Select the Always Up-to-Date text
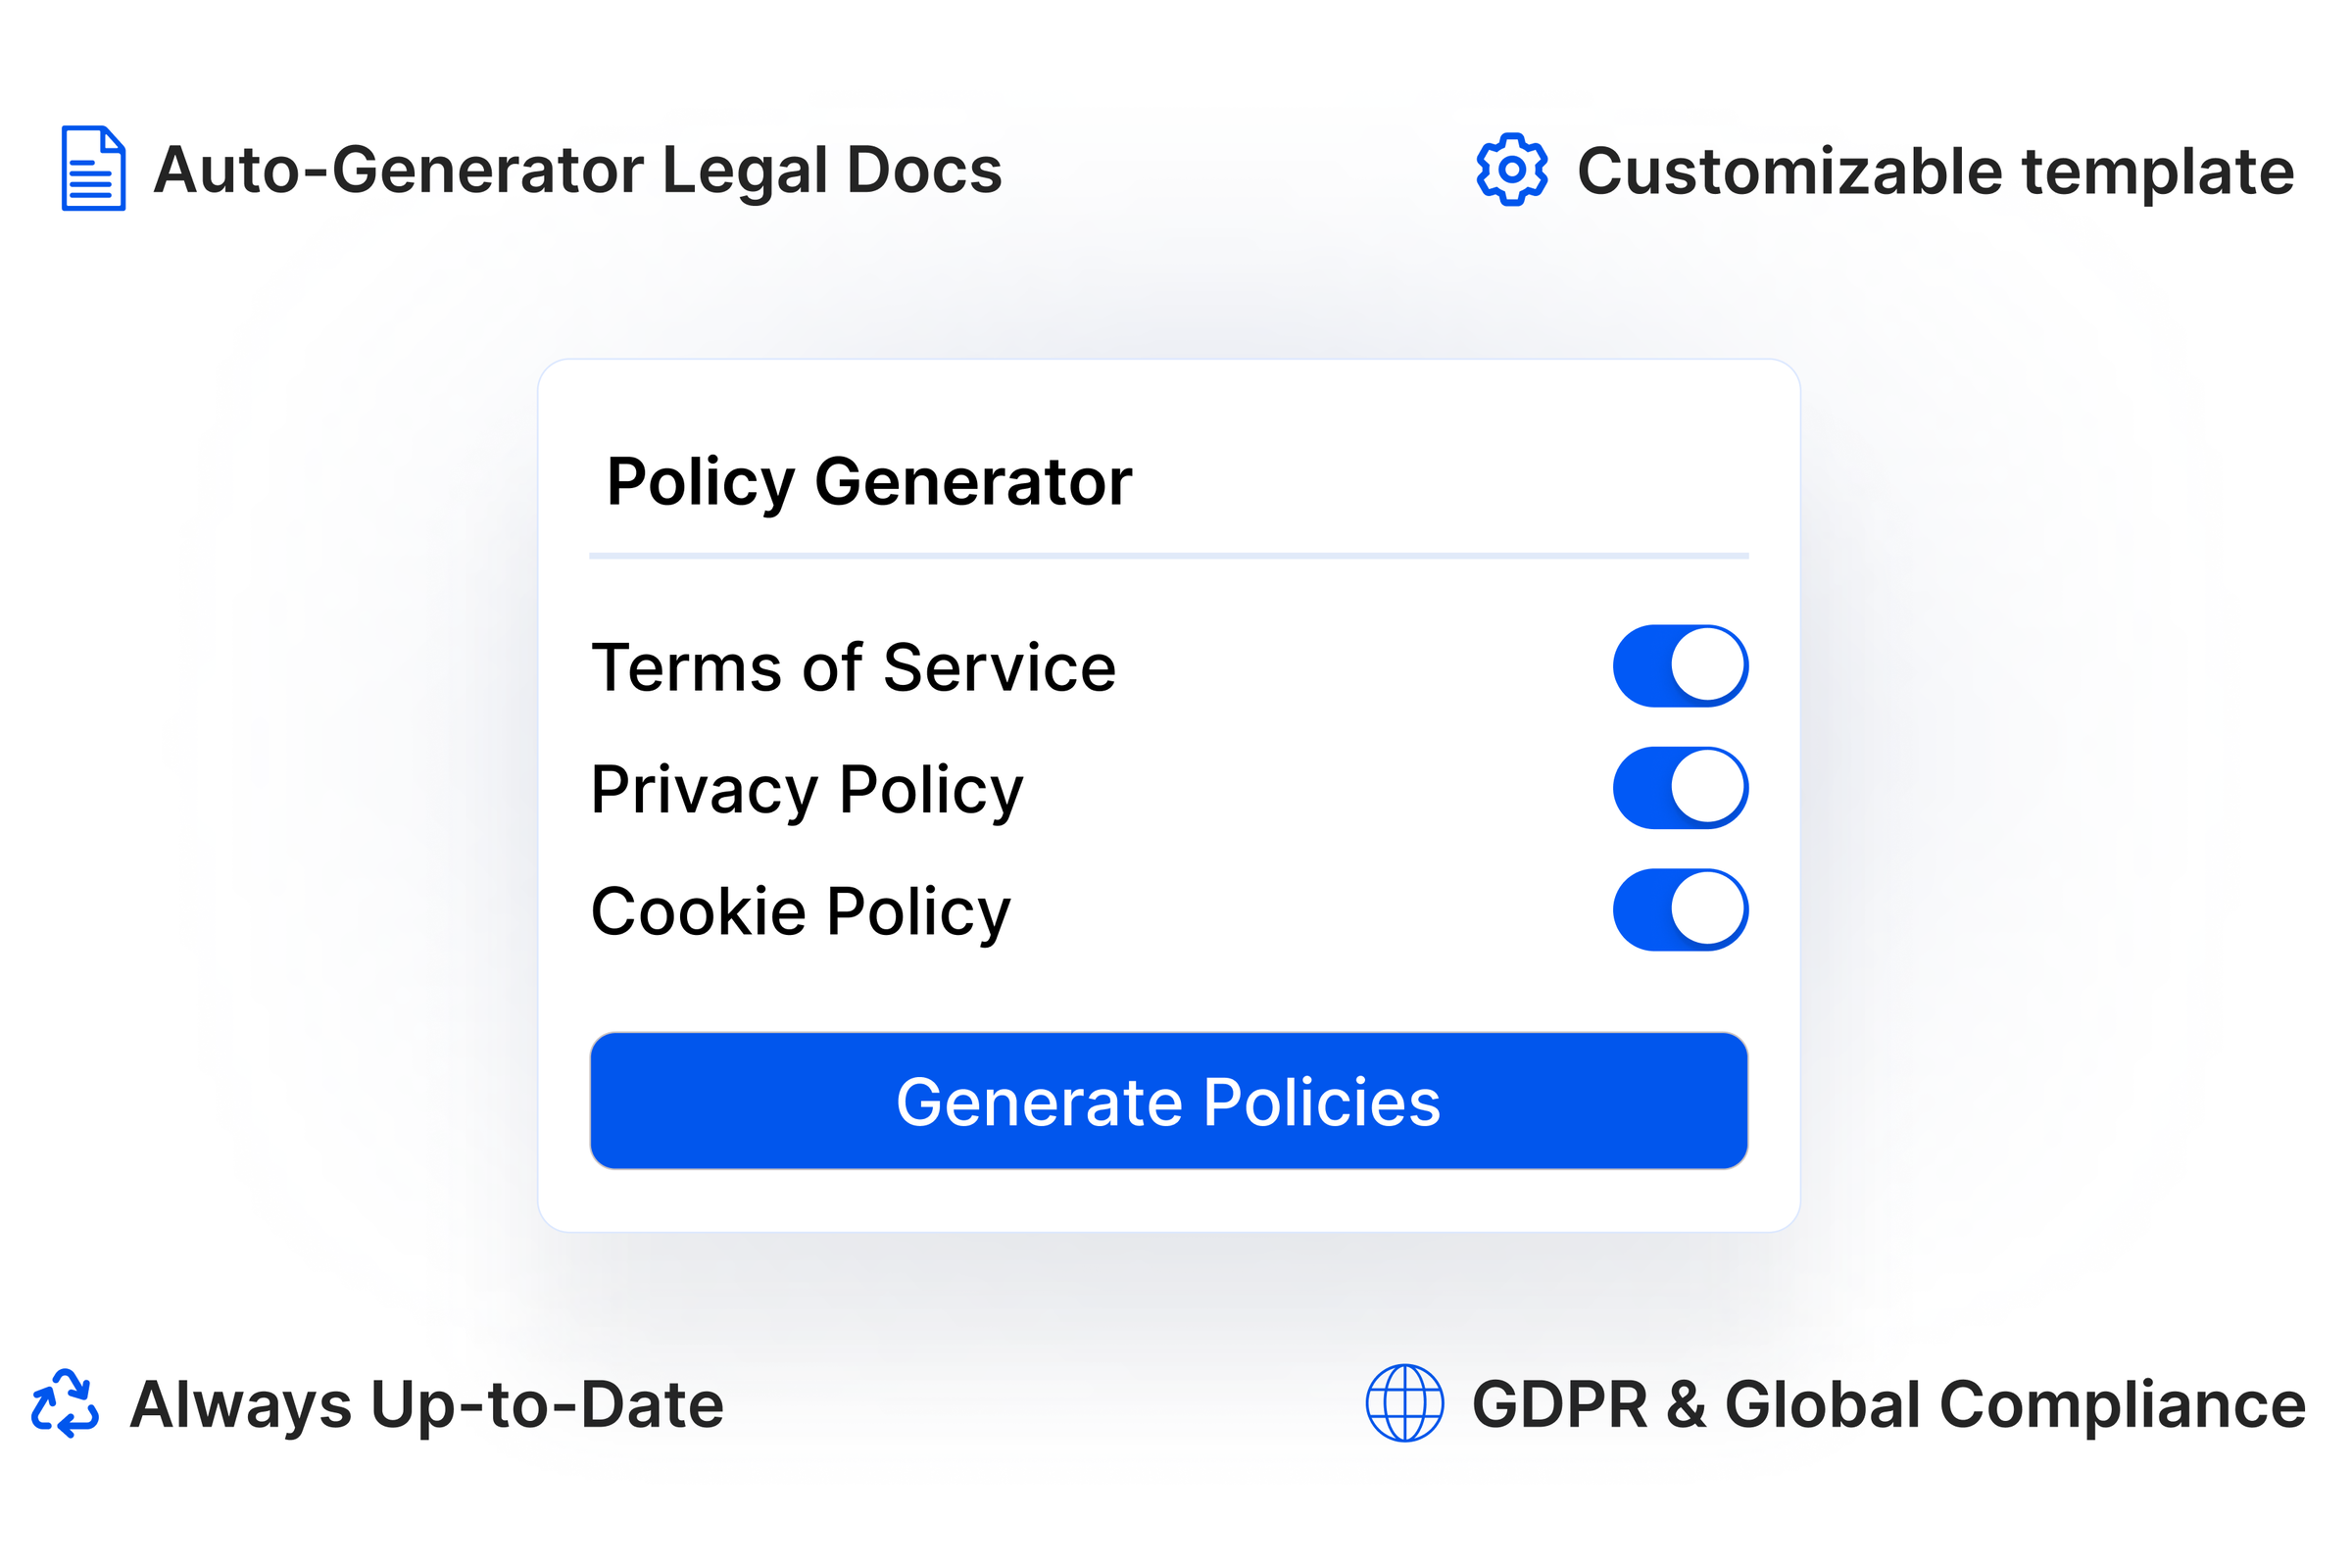This screenshot has width=2352, height=1568. point(427,1405)
